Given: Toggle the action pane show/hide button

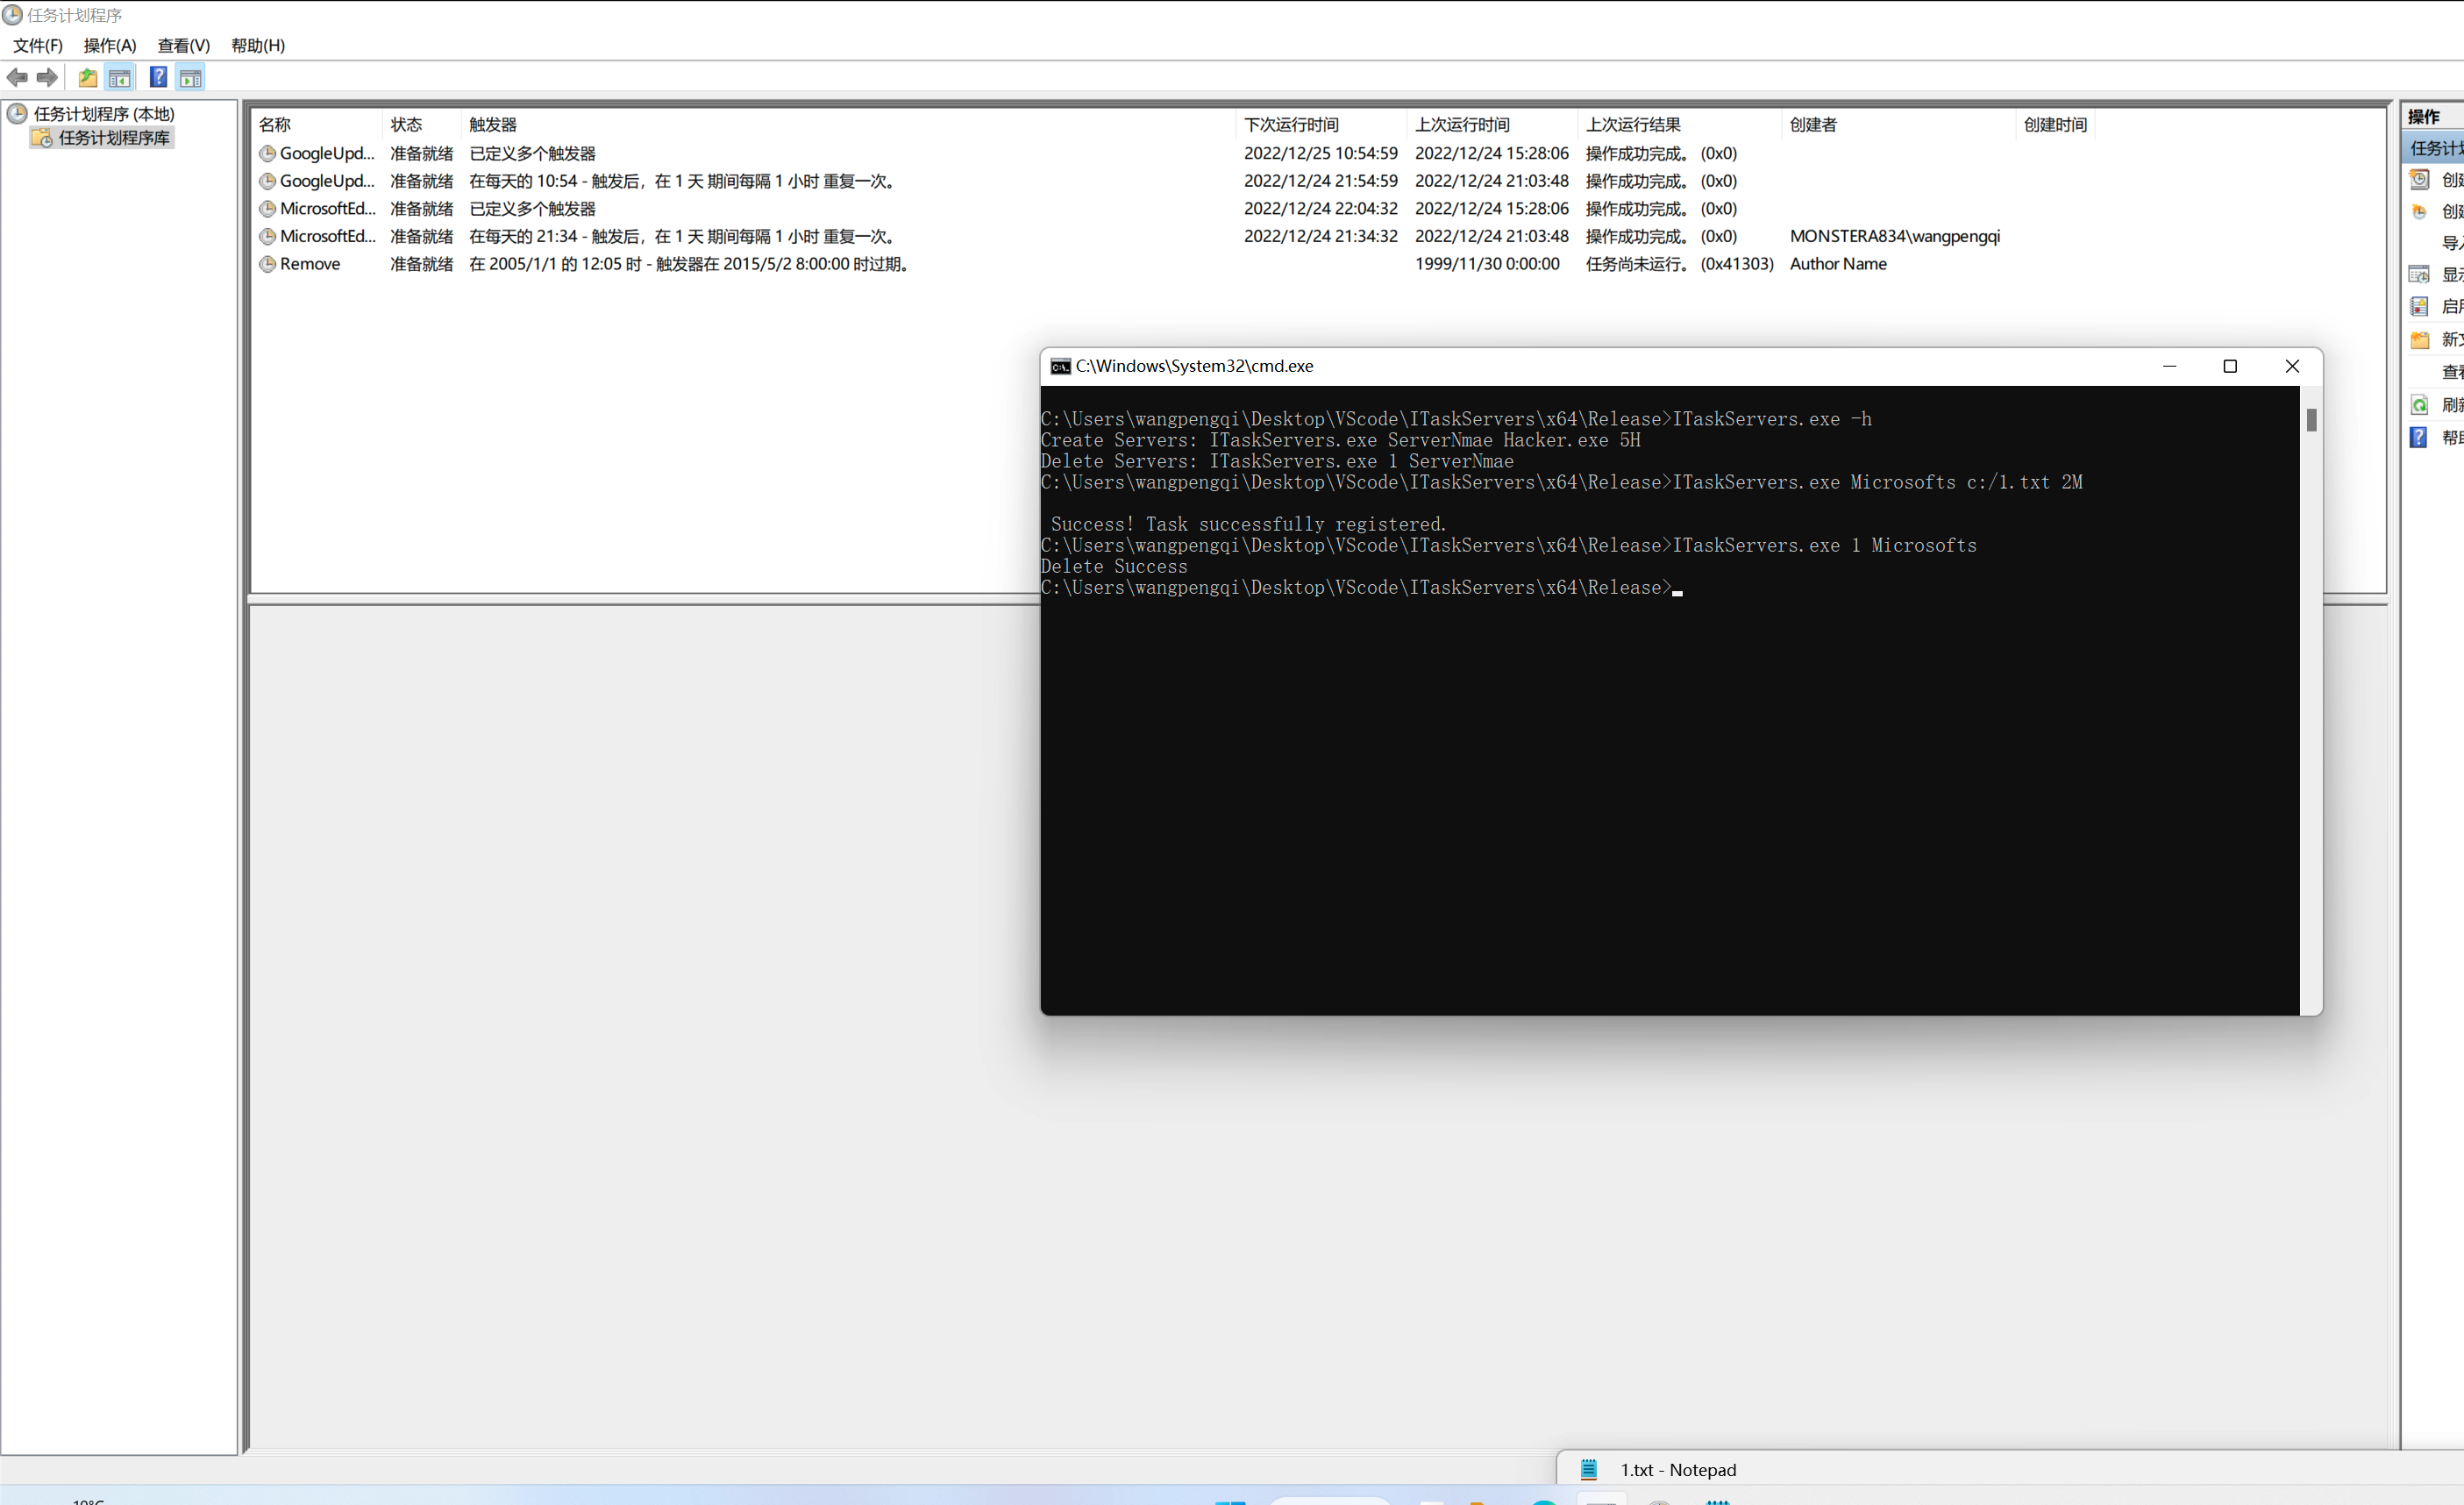Looking at the screenshot, I should pyautogui.click(x=191, y=77).
